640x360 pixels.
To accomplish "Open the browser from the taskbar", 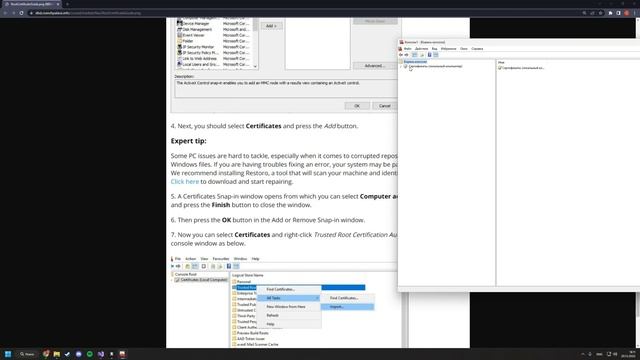I will tap(46, 354).
